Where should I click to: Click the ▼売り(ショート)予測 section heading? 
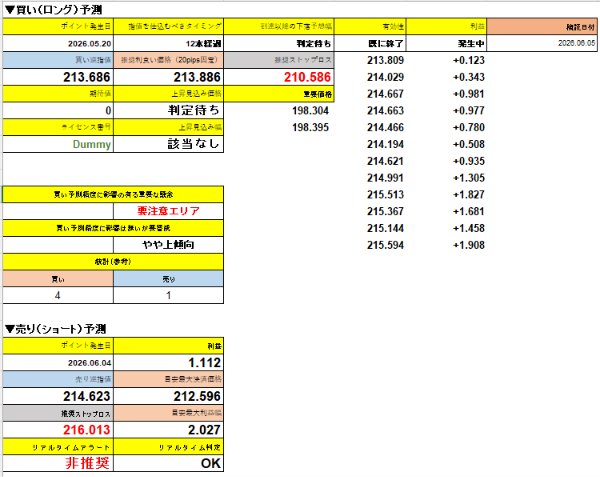[55, 329]
